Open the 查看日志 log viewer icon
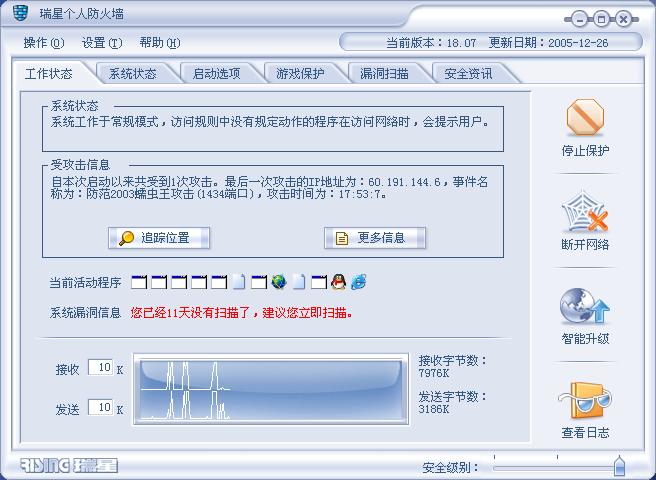This screenshot has height=480, width=656. point(585,400)
